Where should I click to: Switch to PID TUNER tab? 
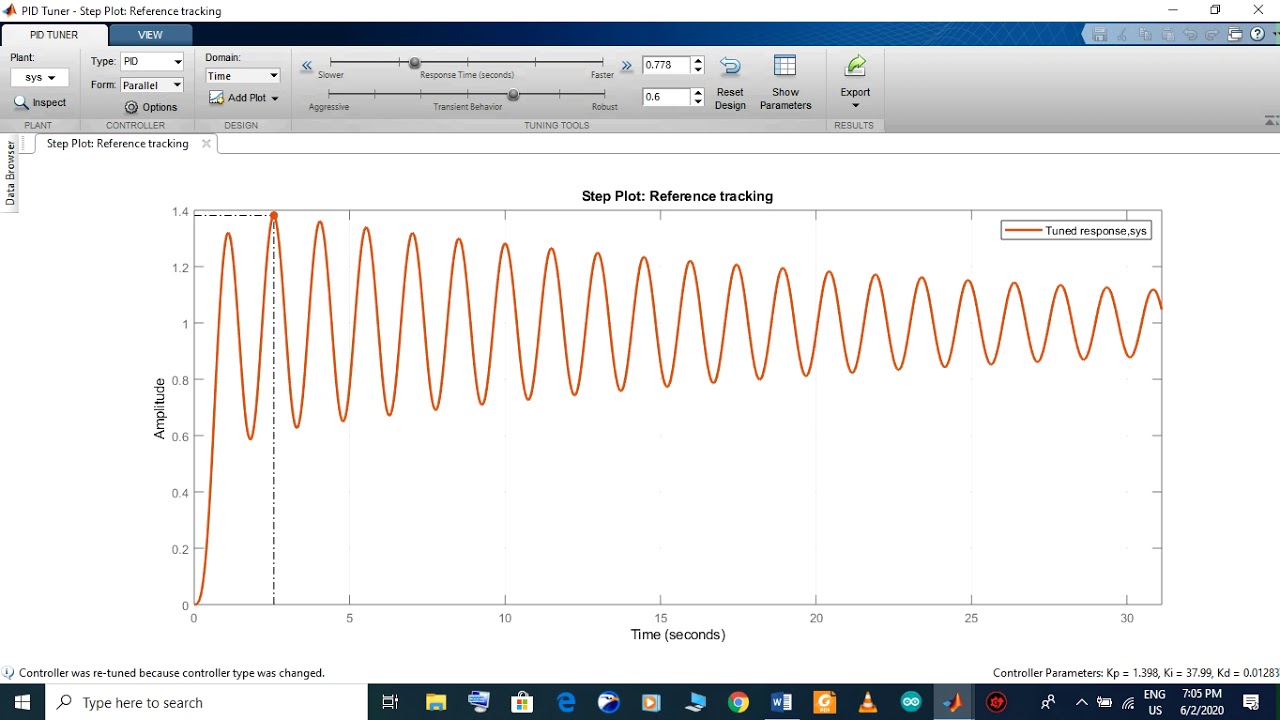(x=54, y=34)
